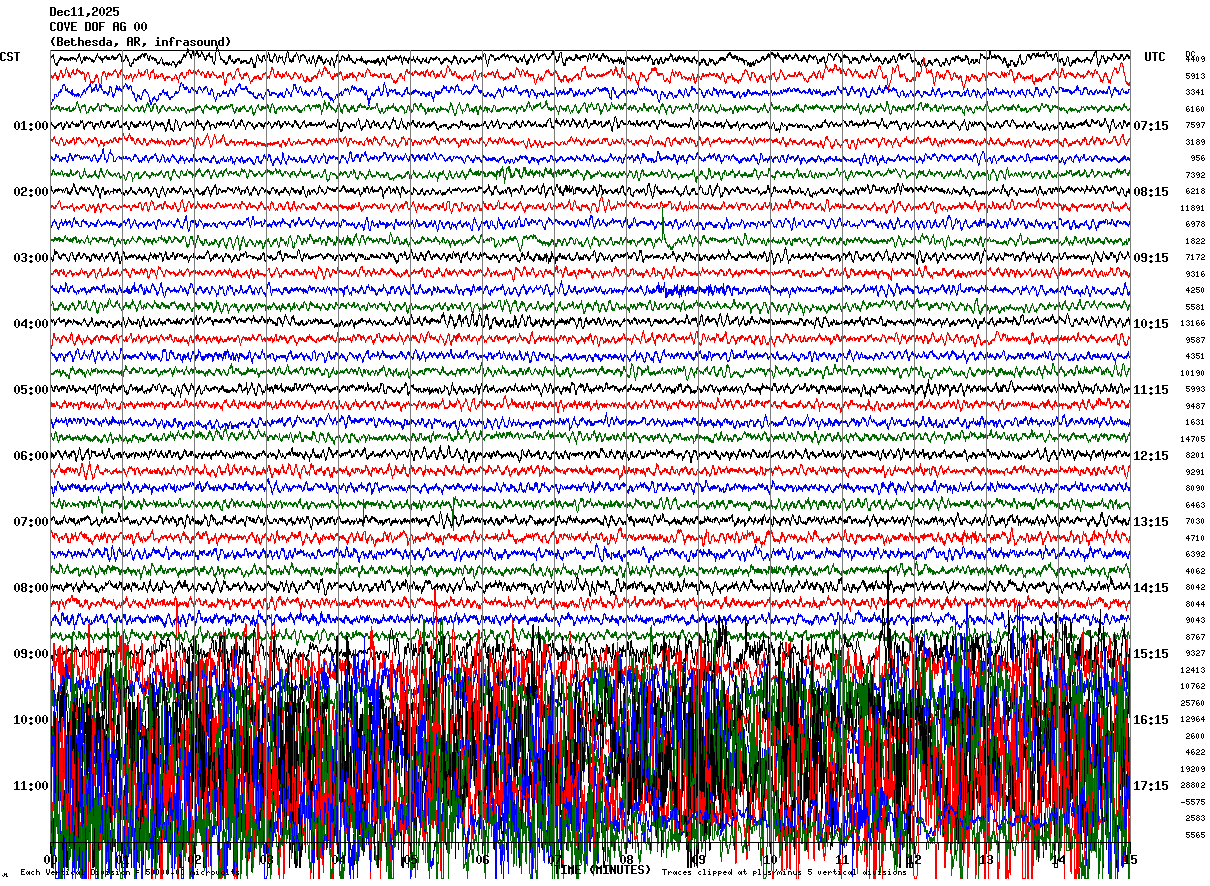Click the DC offset value 6160

tap(1195, 109)
